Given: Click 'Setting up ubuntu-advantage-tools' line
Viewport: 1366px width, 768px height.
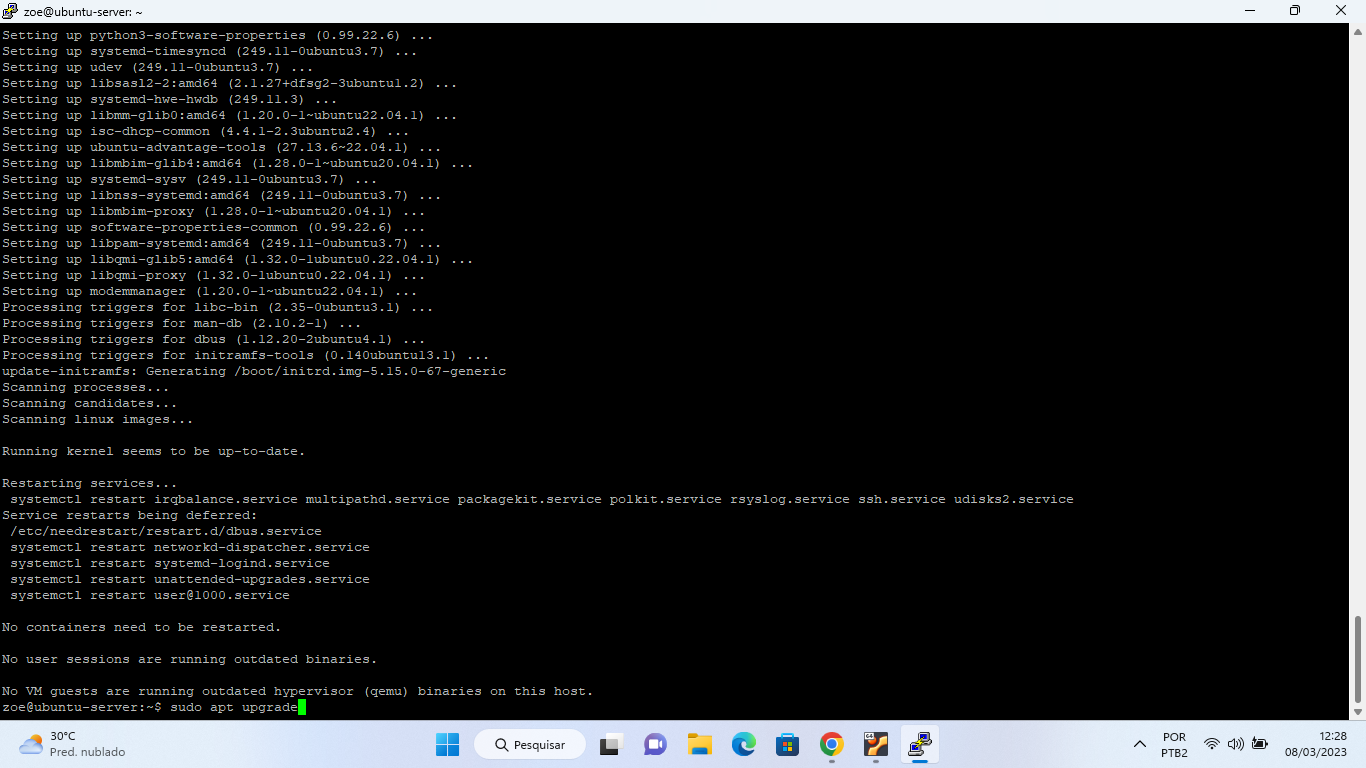Looking at the screenshot, I should point(222,147).
